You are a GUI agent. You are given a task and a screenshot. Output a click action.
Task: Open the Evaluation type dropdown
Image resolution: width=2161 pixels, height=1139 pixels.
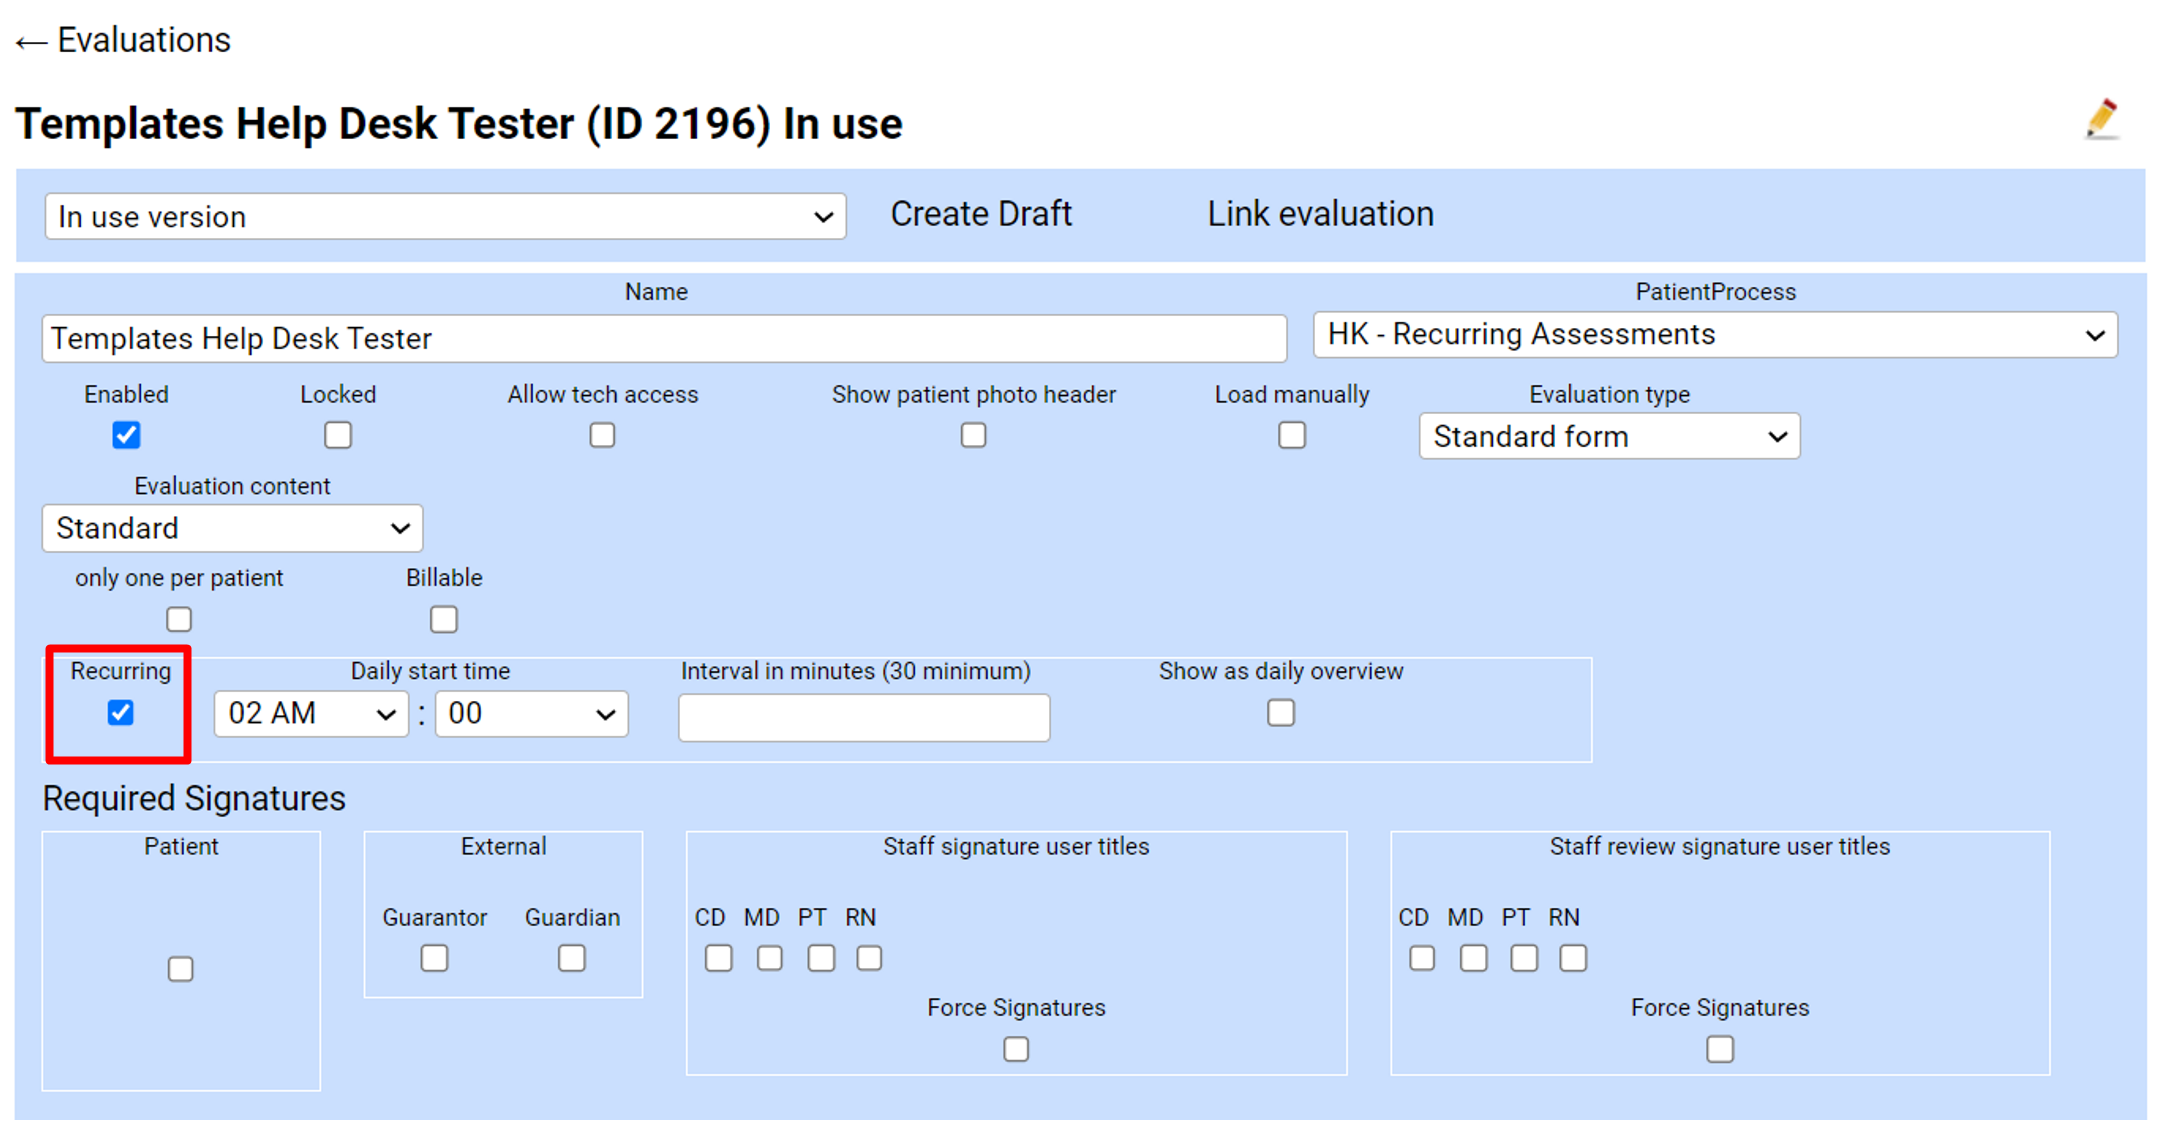[1608, 436]
